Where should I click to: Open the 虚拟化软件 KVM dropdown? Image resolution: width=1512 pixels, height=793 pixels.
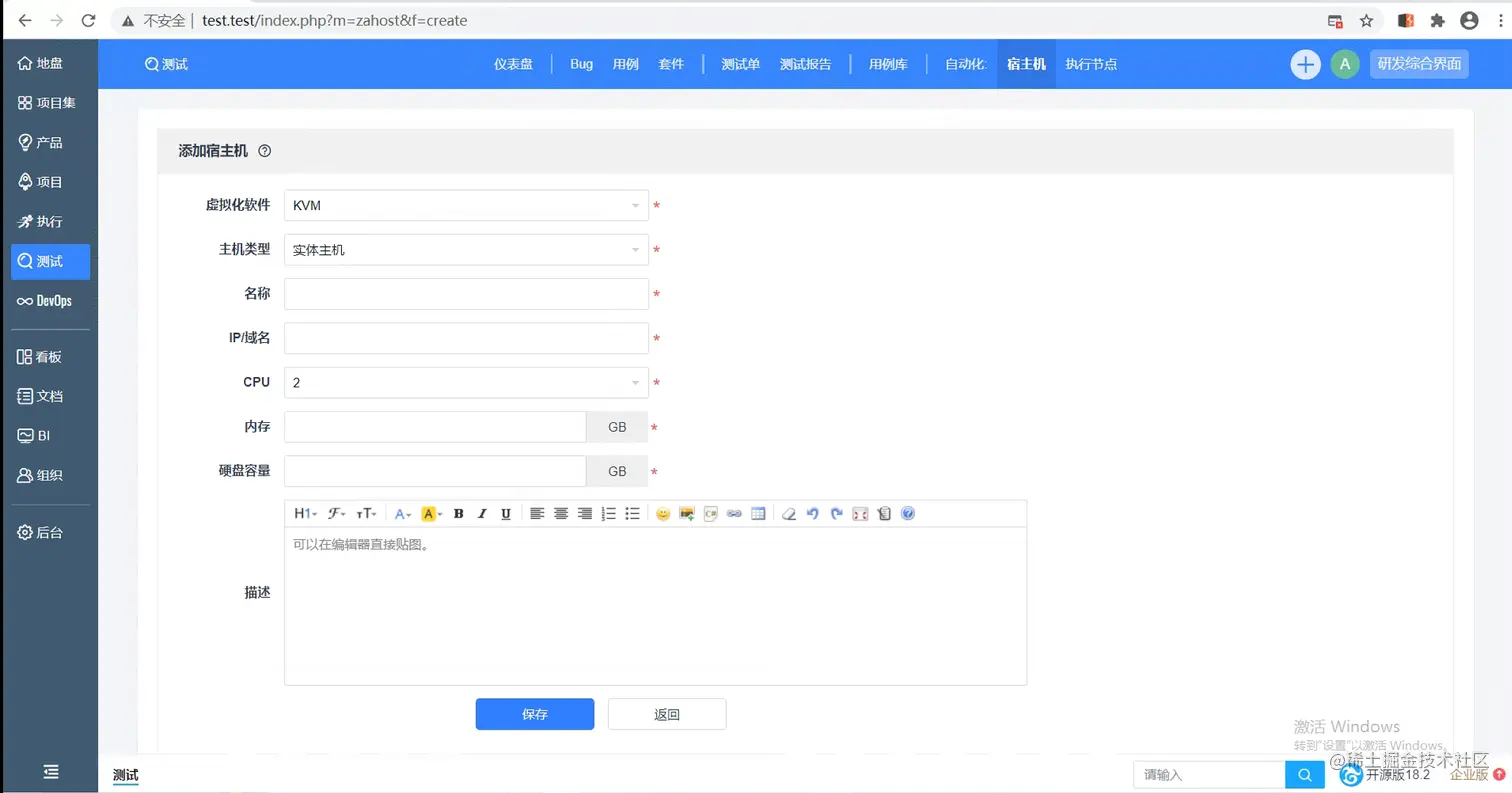[x=466, y=206]
